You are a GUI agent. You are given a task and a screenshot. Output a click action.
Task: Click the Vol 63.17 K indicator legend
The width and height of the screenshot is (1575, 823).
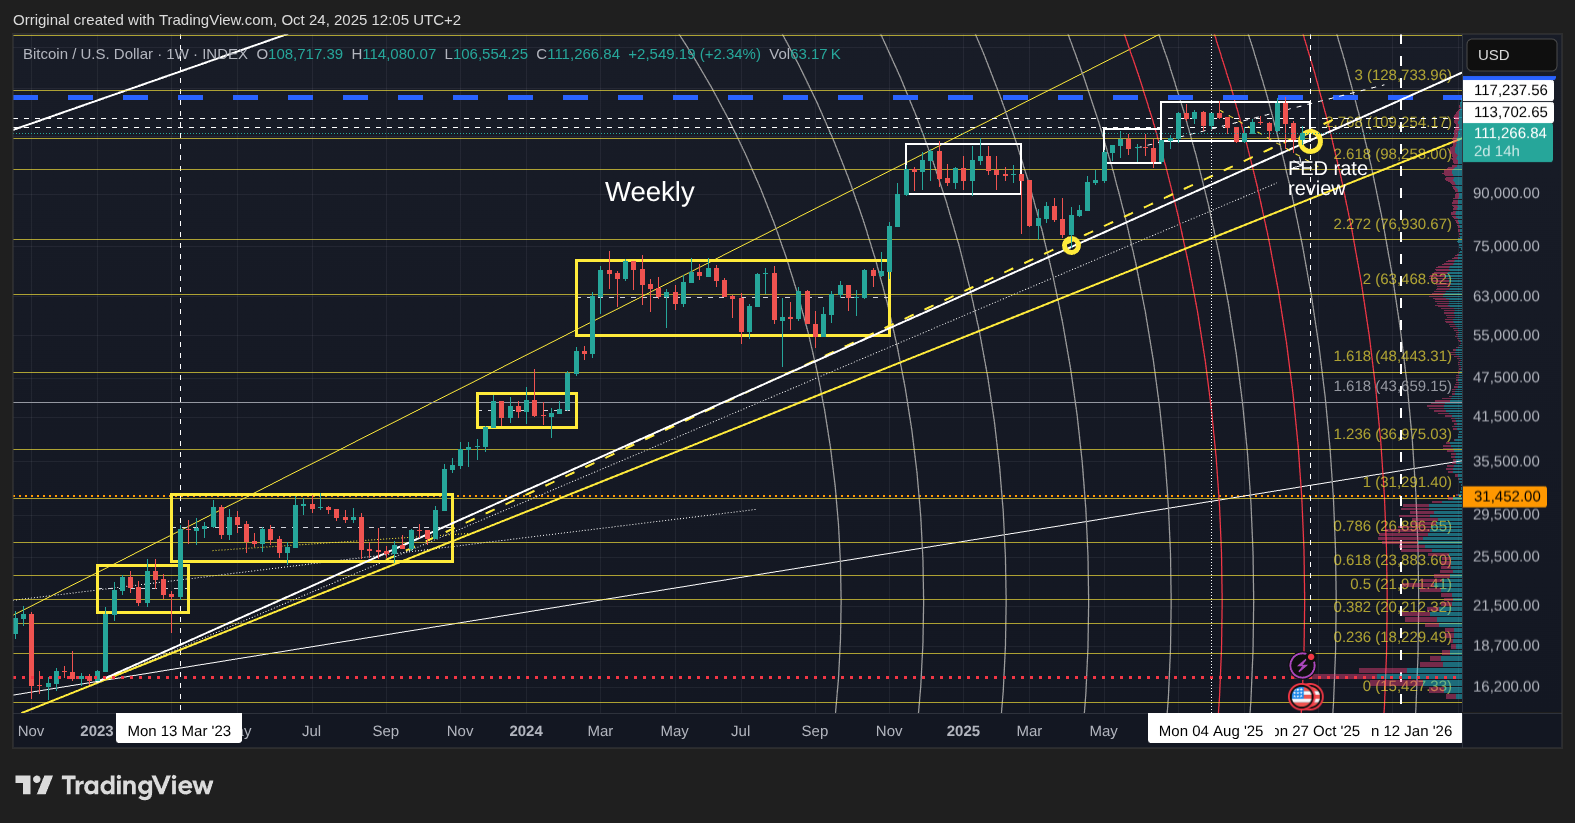coord(805,54)
